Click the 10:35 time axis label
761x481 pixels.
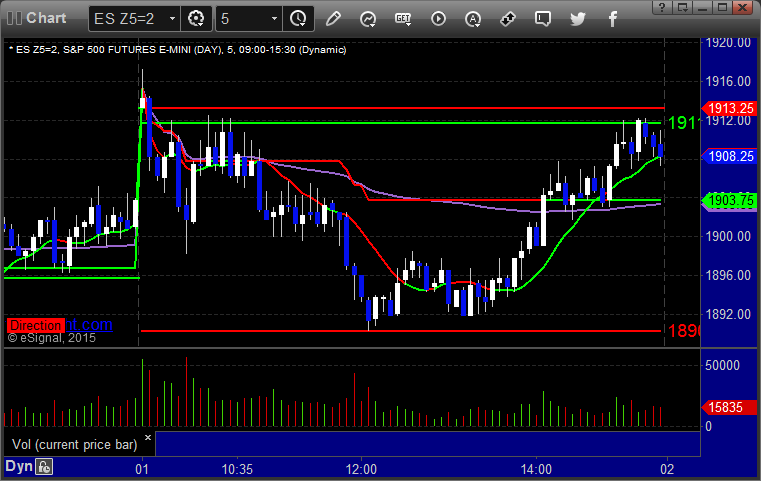237,469
